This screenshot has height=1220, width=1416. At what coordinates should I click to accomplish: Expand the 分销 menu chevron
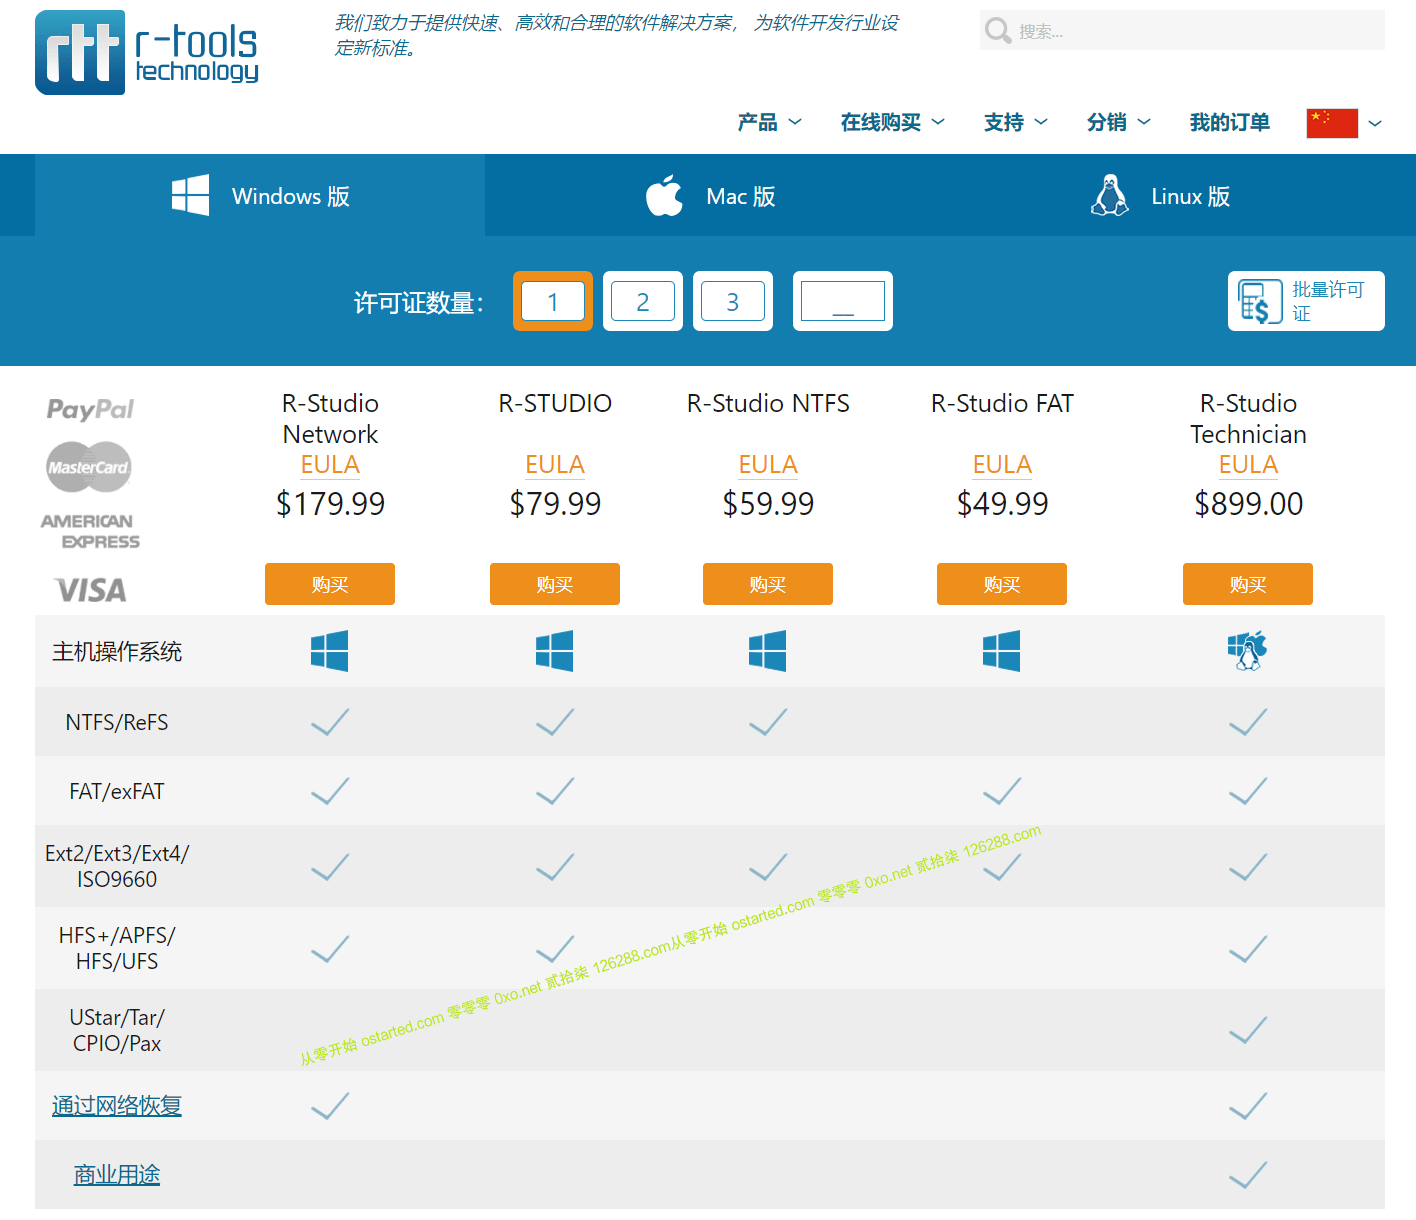click(x=1144, y=122)
